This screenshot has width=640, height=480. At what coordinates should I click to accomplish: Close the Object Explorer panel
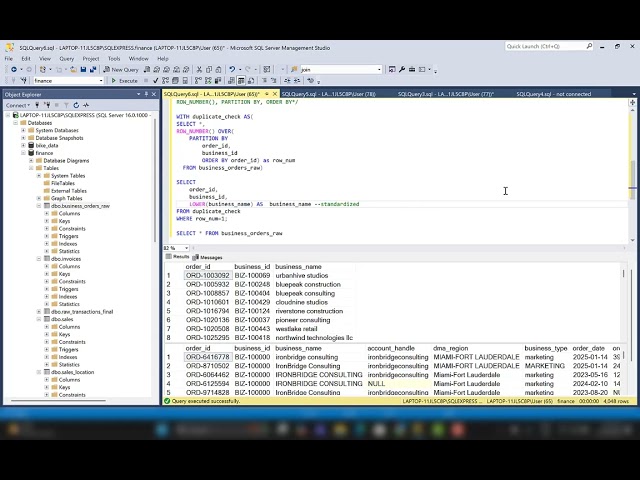[x=154, y=94]
